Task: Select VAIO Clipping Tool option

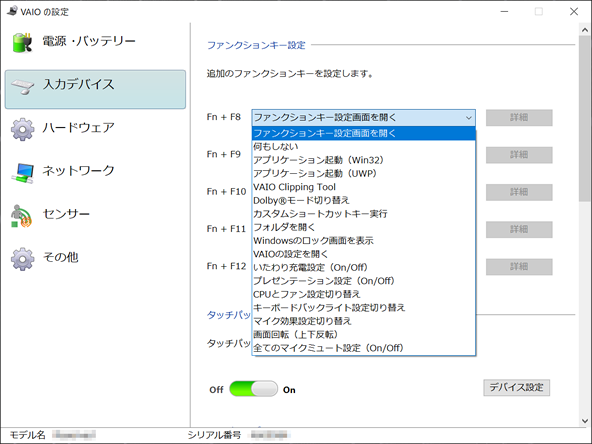Action: pos(364,187)
